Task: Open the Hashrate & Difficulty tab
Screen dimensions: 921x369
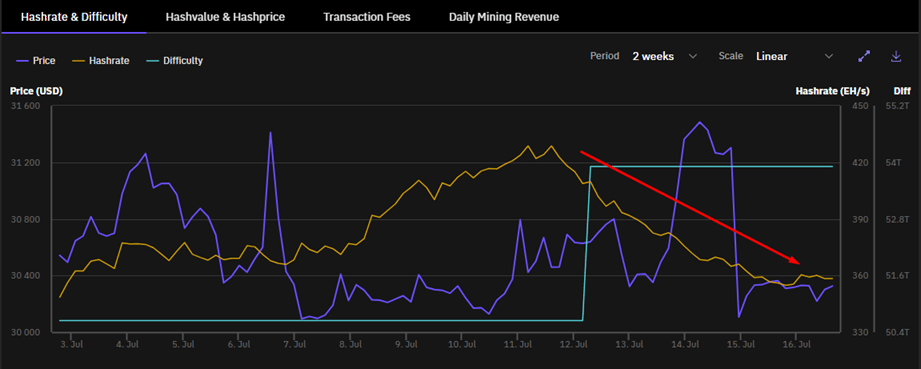Action: point(74,17)
